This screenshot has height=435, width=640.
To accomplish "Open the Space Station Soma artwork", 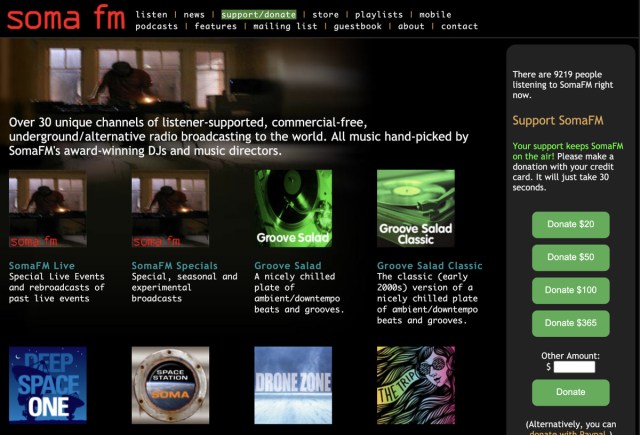I will pyautogui.click(x=170, y=385).
